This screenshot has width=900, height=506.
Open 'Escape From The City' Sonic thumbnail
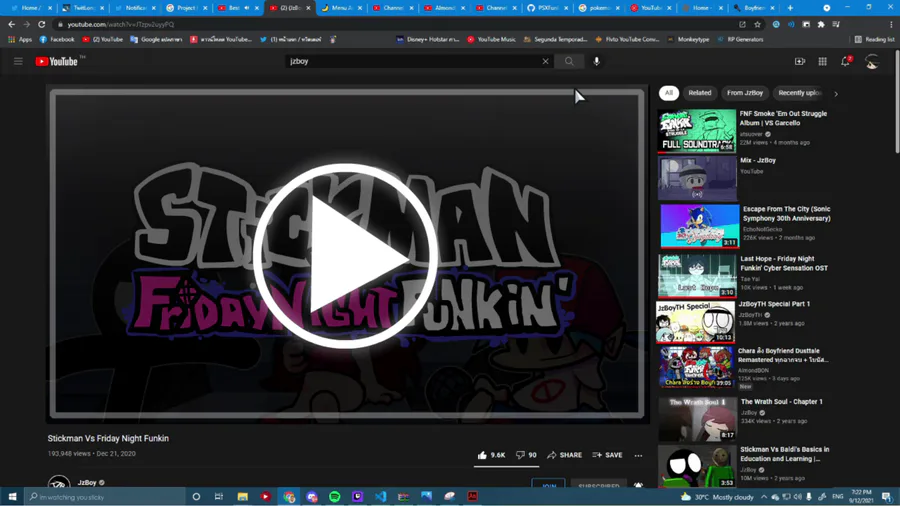click(700, 226)
